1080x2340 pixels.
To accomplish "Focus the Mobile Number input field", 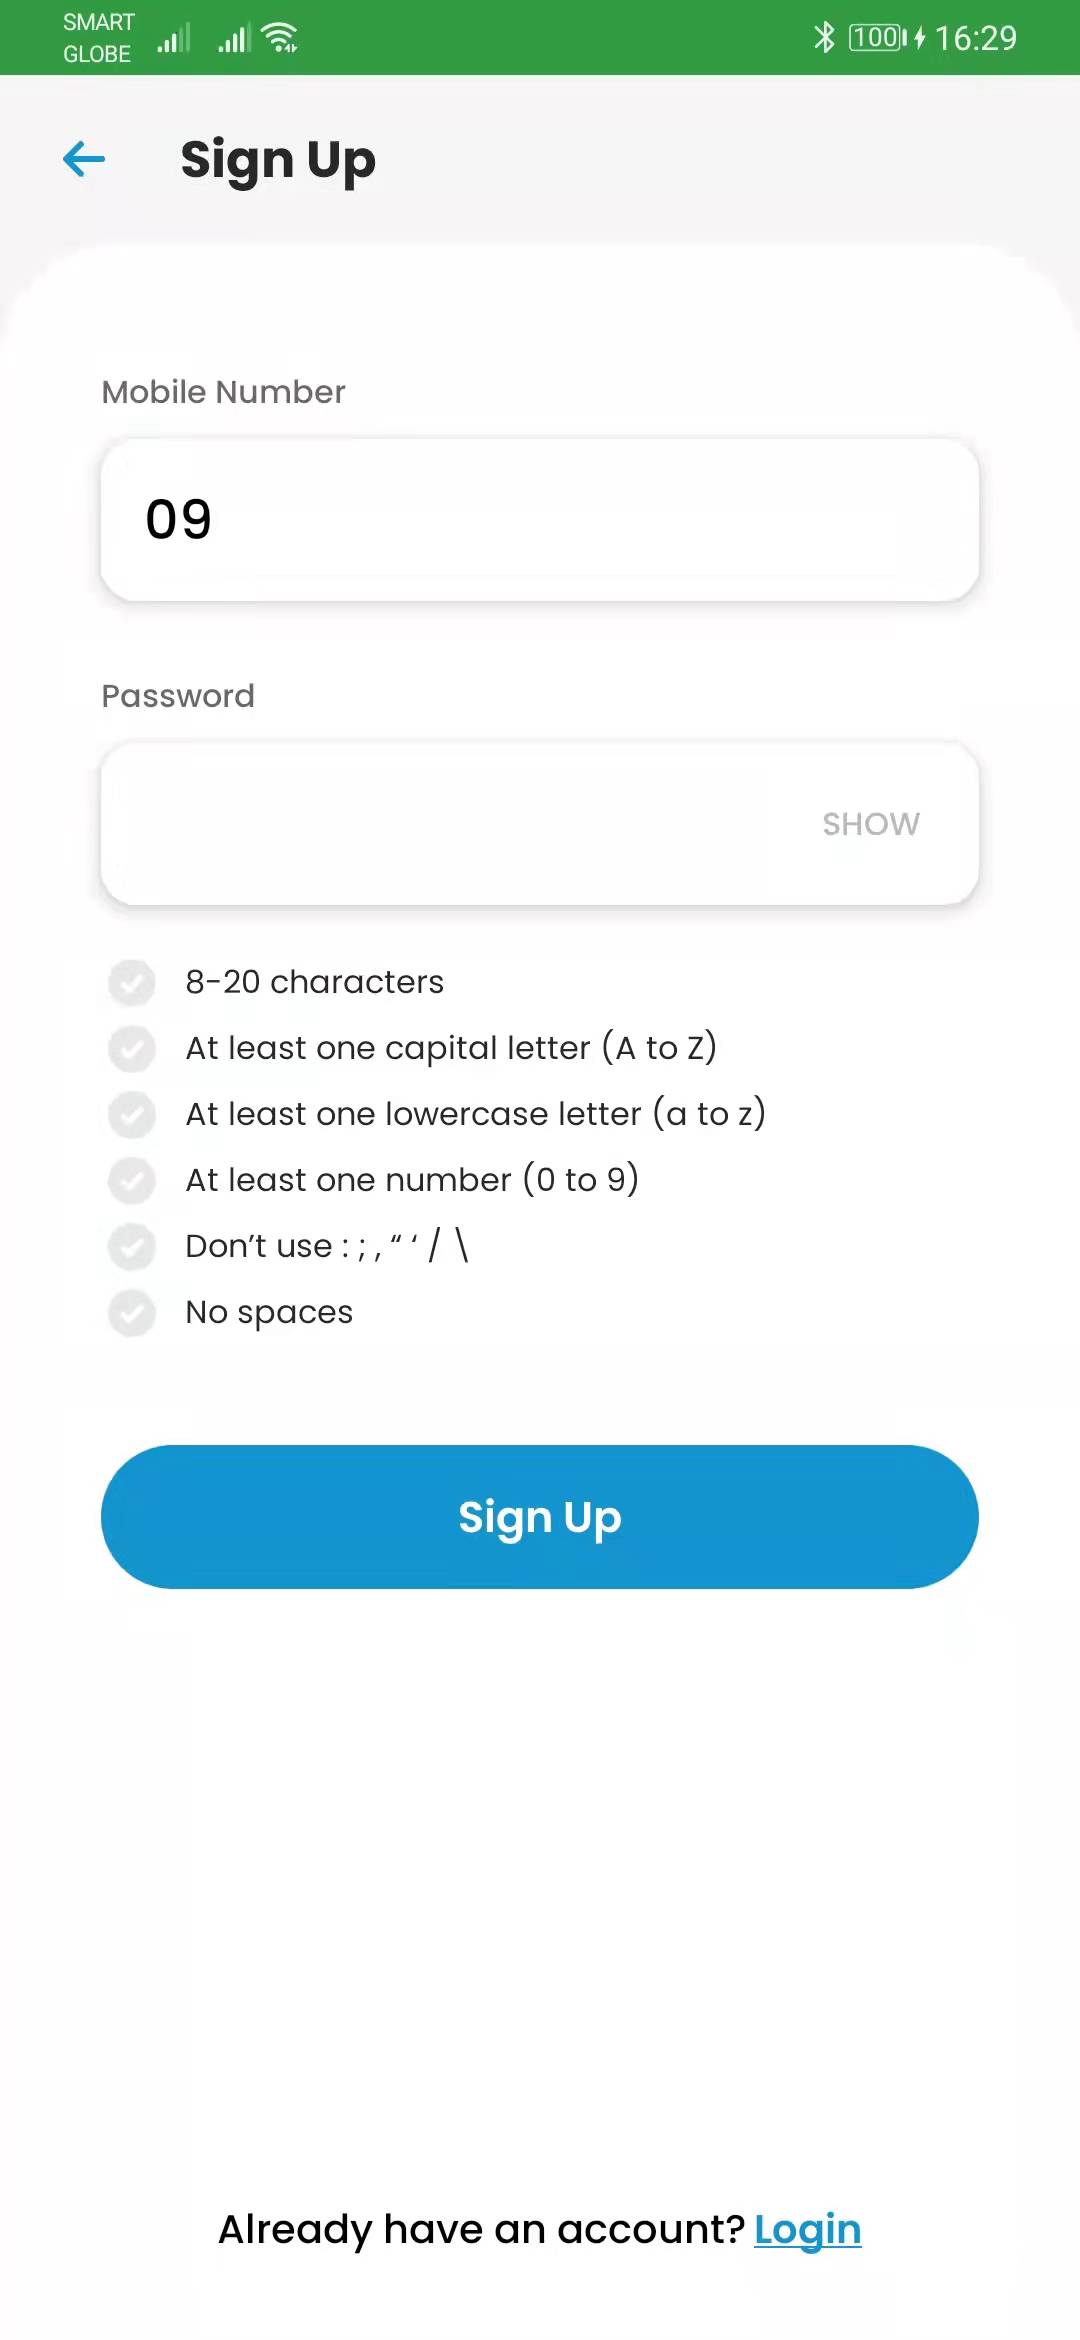I will tap(540, 520).
